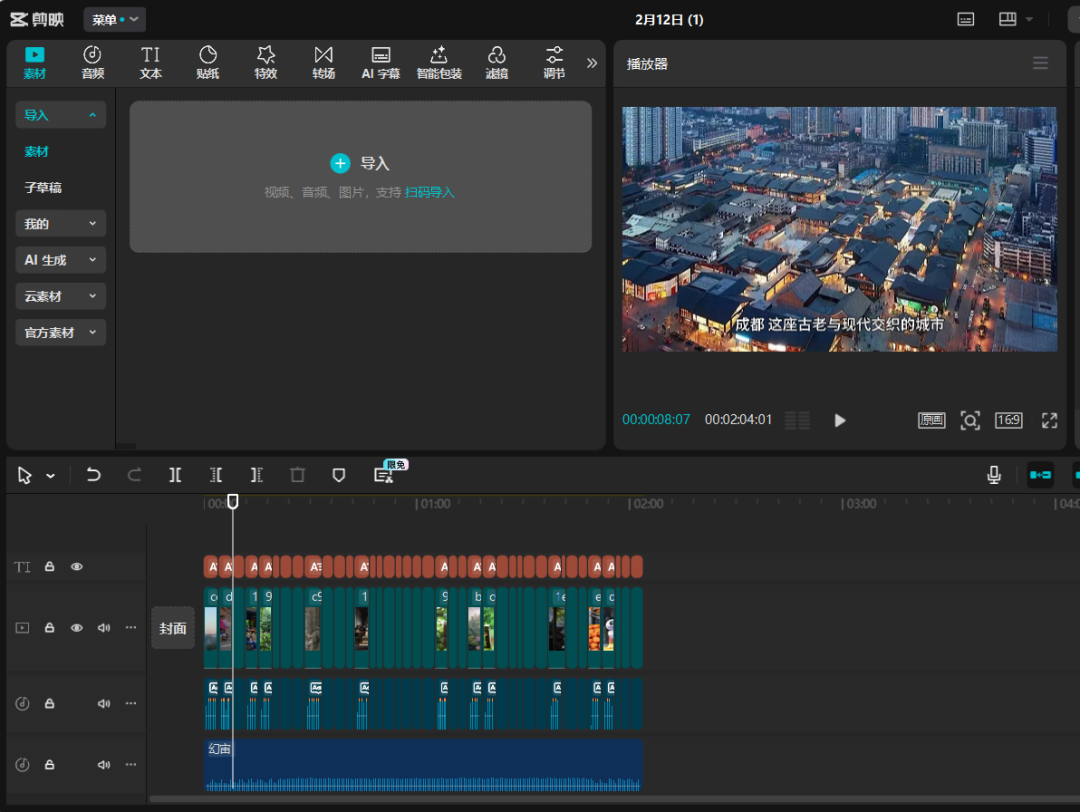The height and width of the screenshot is (812, 1080).
Task: Click the undo arrow in timeline toolbar
Action: (x=93, y=475)
